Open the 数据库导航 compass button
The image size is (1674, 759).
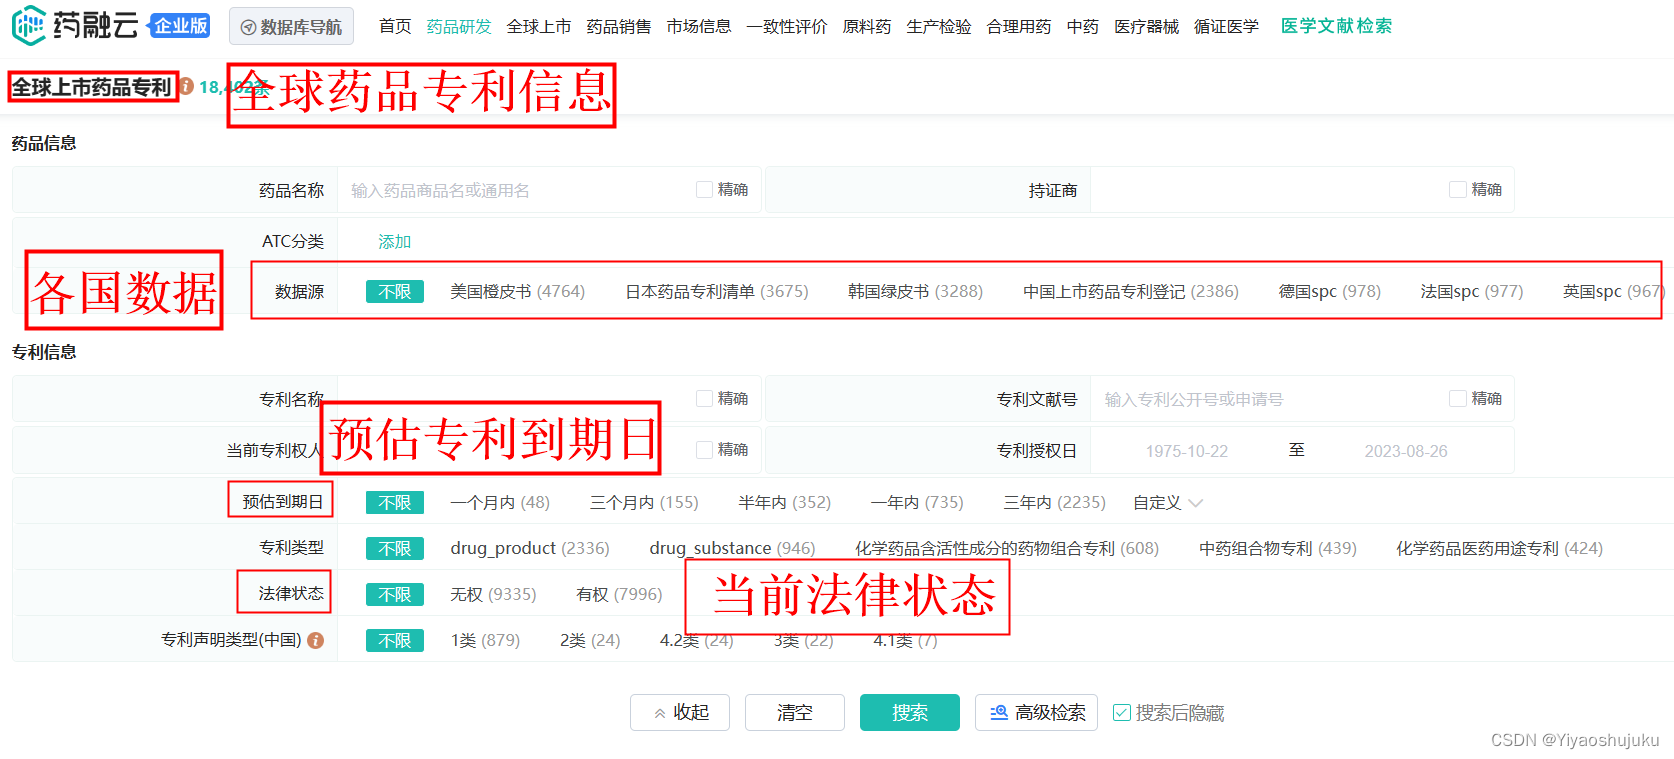click(x=292, y=27)
